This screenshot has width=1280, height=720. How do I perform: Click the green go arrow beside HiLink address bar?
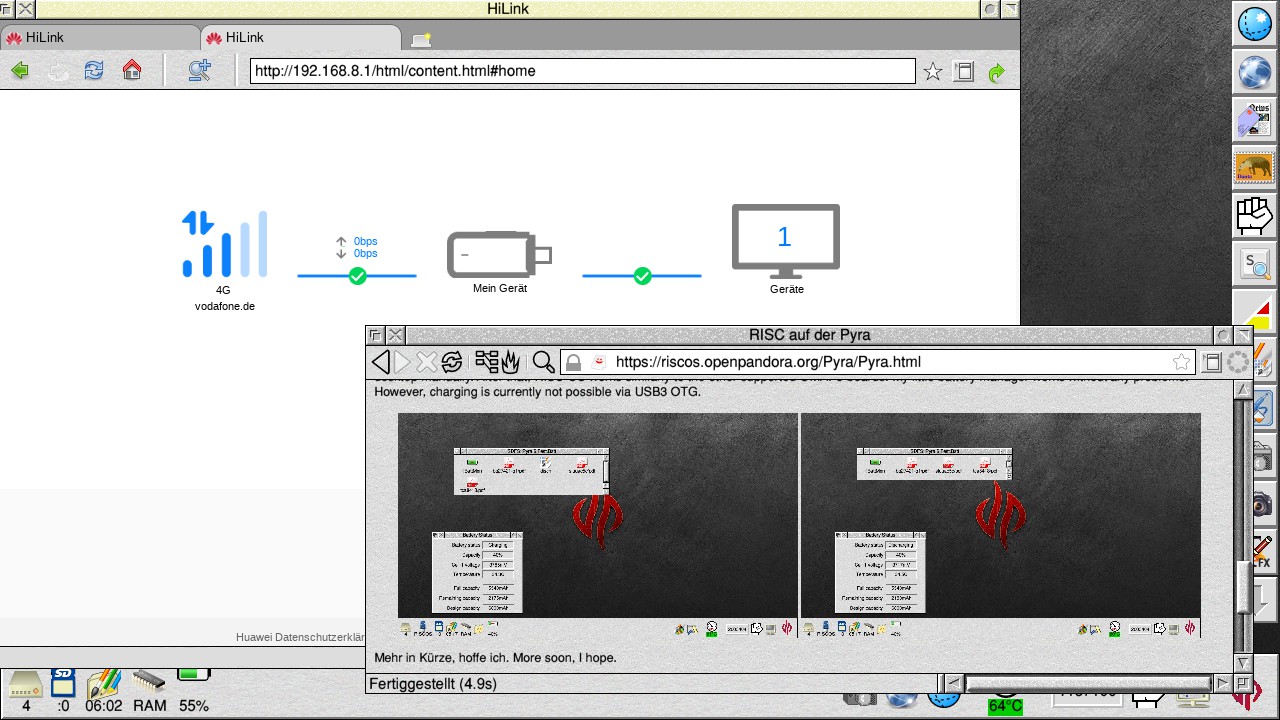click(x=996, y=72)
